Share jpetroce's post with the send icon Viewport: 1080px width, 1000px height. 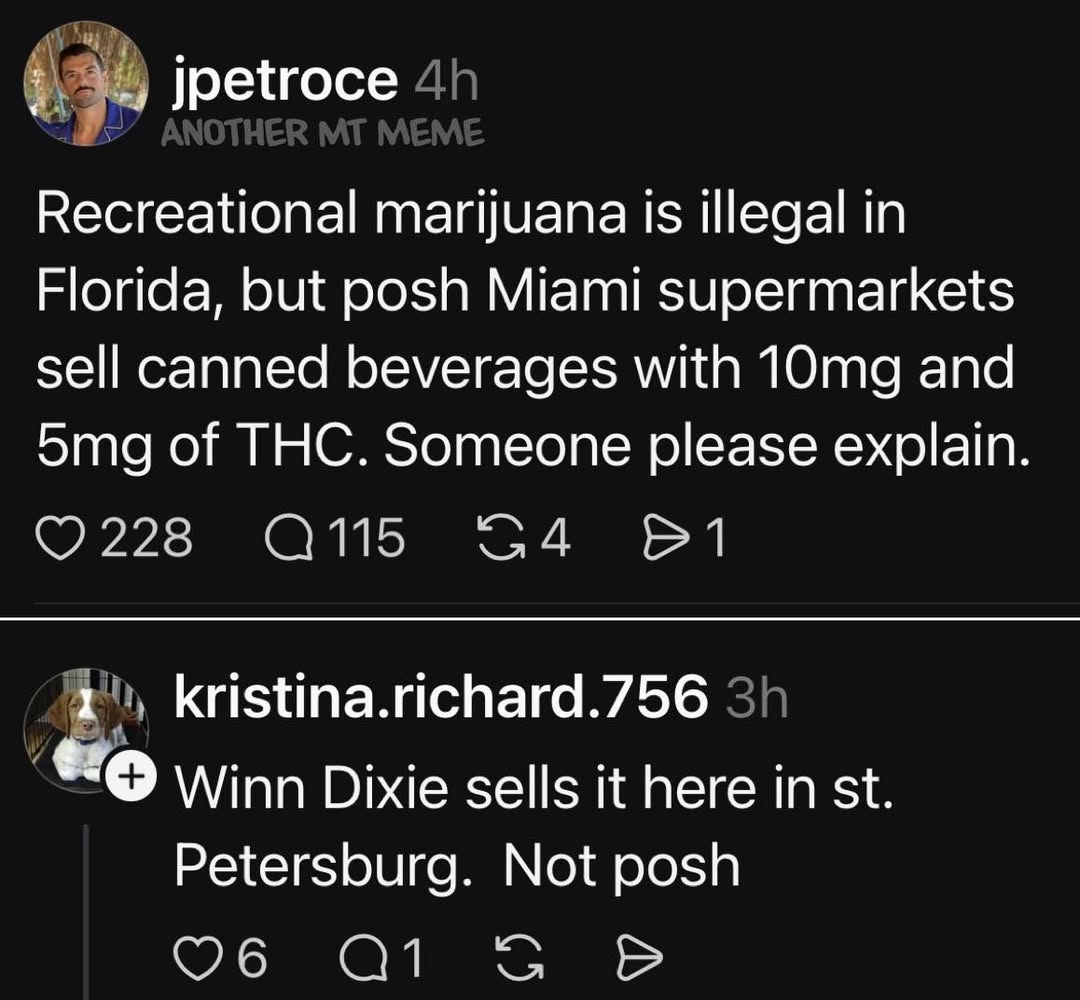tap(661, 541)
